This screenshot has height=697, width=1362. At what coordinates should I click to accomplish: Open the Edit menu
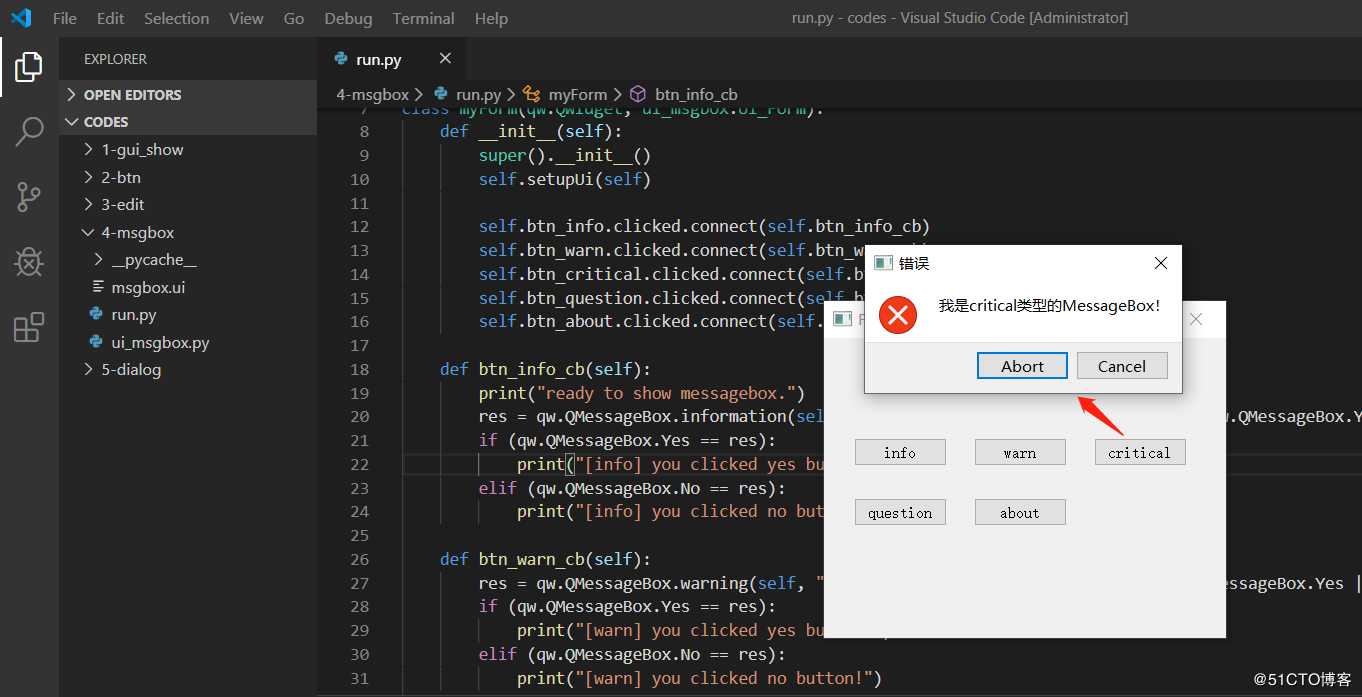pyautogui.click(x=111, y=18)
